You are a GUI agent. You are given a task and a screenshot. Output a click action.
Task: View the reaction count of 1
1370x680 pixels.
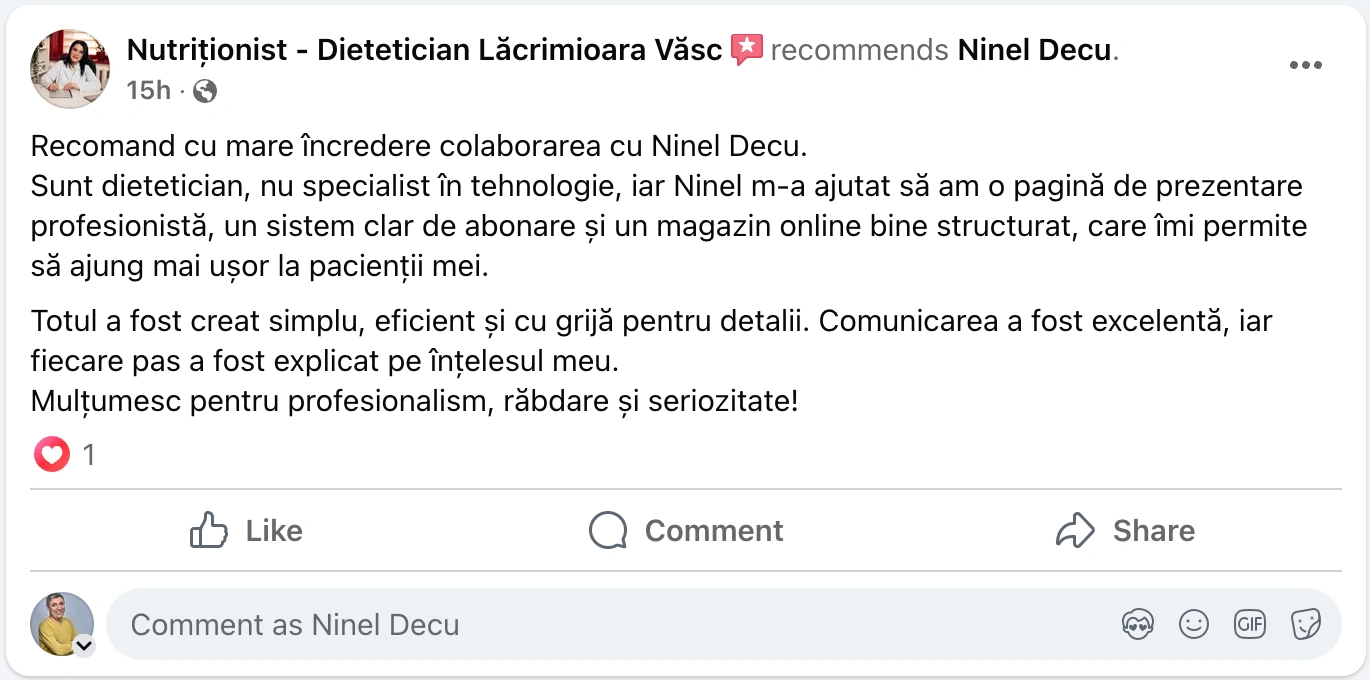pos(89,456)
